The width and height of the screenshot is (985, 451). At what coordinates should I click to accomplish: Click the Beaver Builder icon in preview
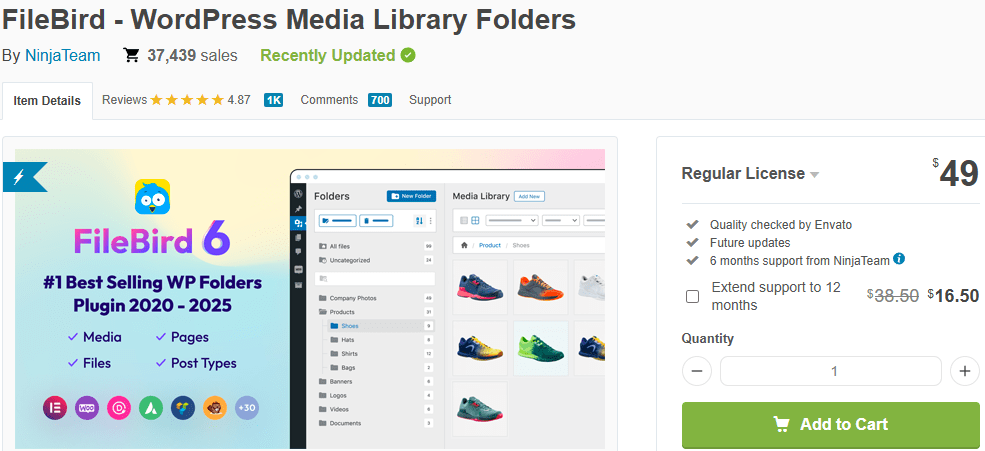(215, 408)
